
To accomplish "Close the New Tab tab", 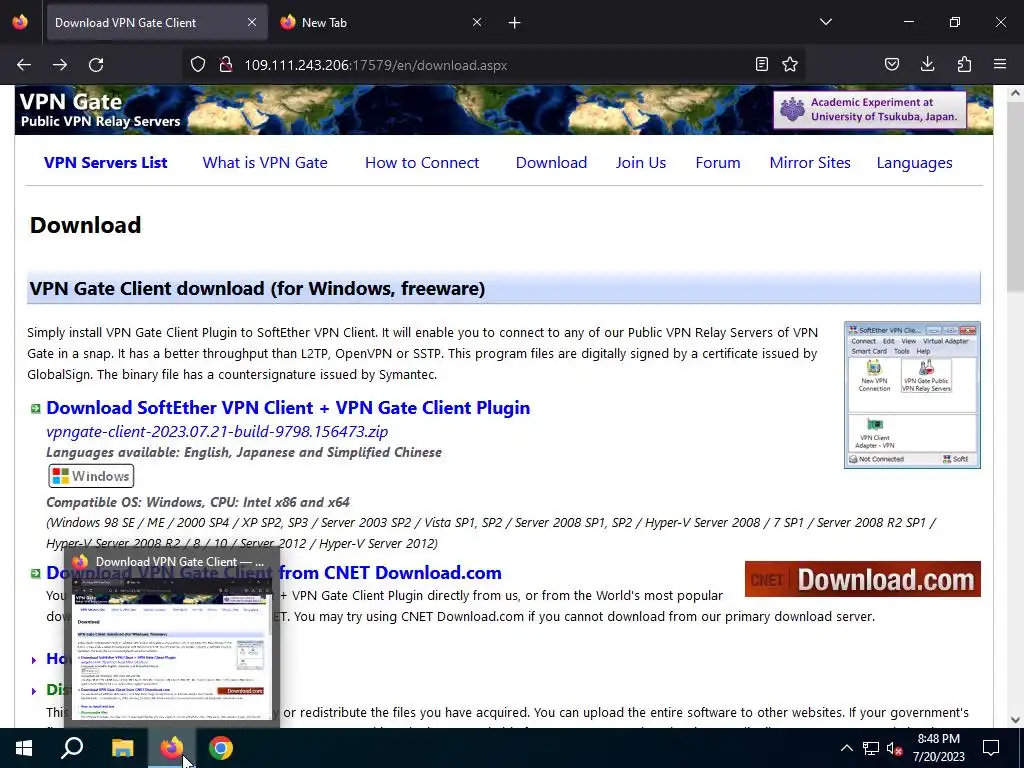I will coord(477,22).
